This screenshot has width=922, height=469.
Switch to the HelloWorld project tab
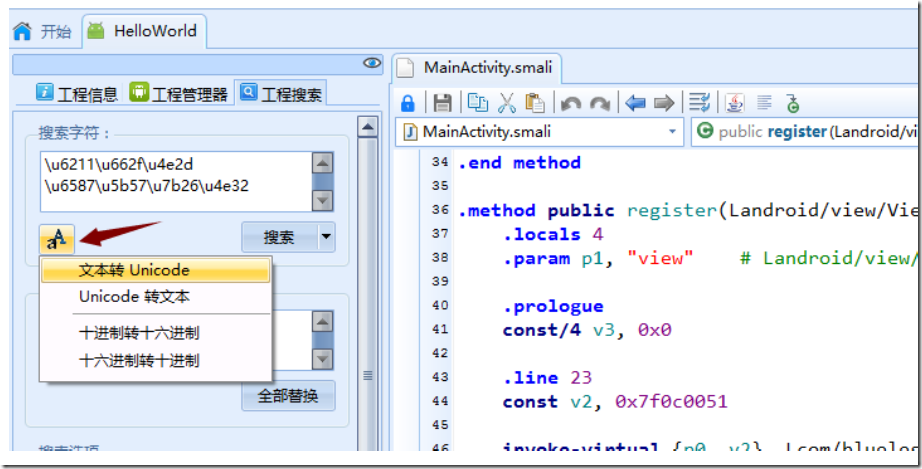pyautogui.click(x=143, y=31)
